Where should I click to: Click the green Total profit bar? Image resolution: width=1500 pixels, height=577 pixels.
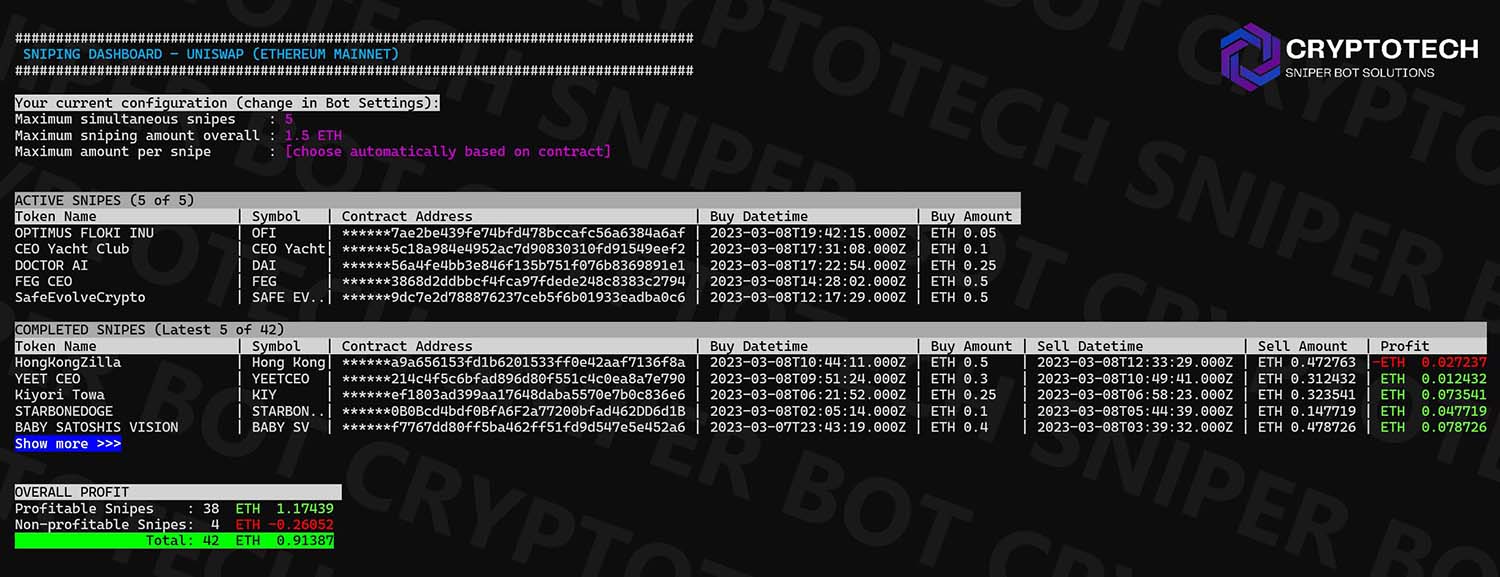[x=174, y=540]
